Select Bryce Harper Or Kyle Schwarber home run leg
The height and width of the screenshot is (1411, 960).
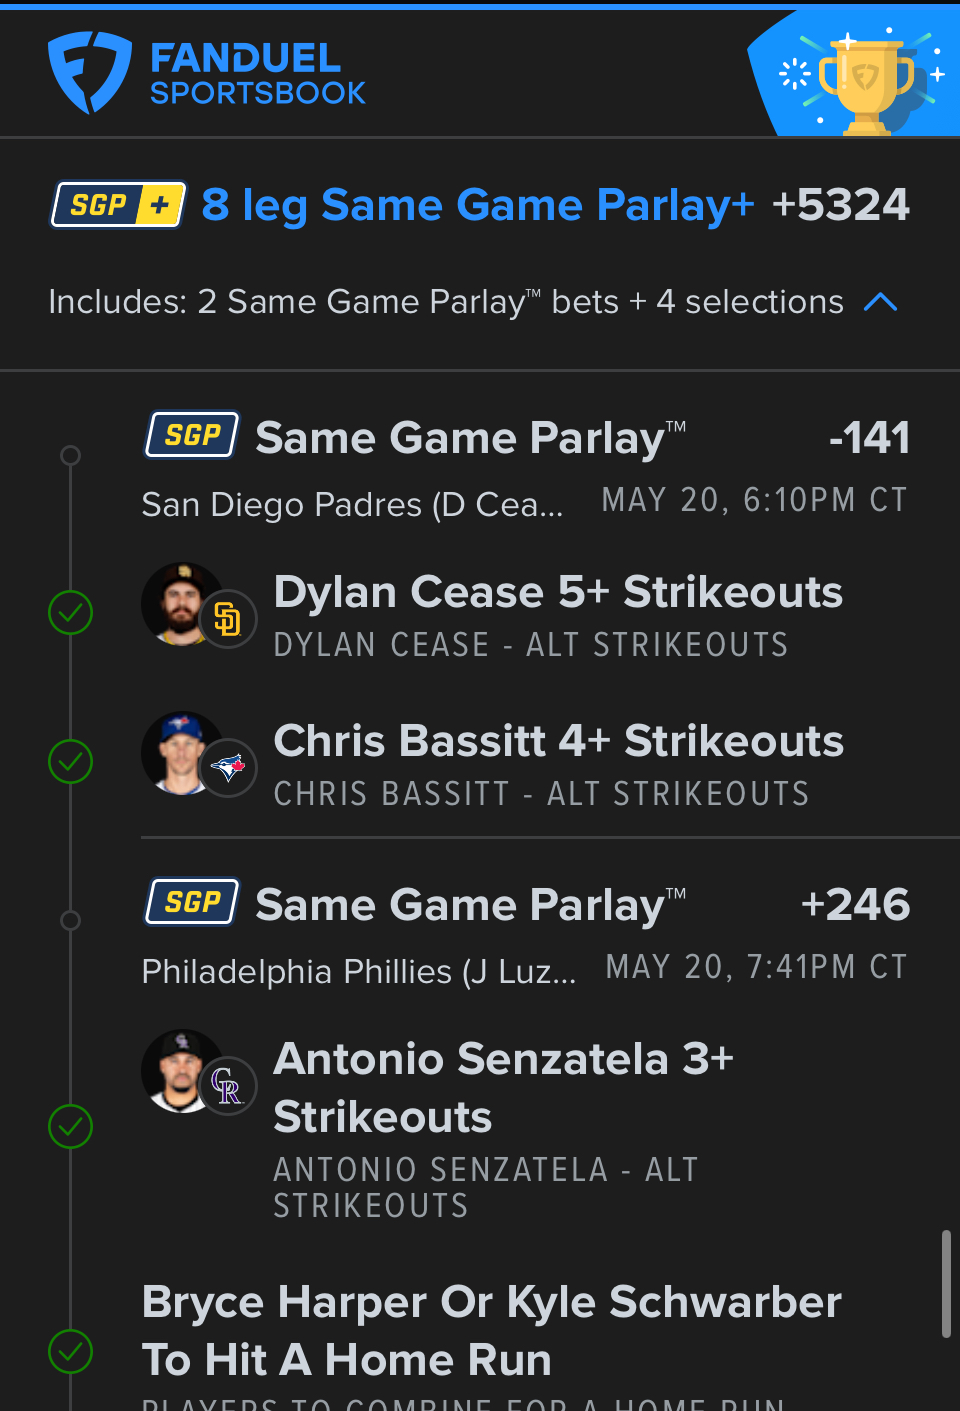(x=491, y=1331)
